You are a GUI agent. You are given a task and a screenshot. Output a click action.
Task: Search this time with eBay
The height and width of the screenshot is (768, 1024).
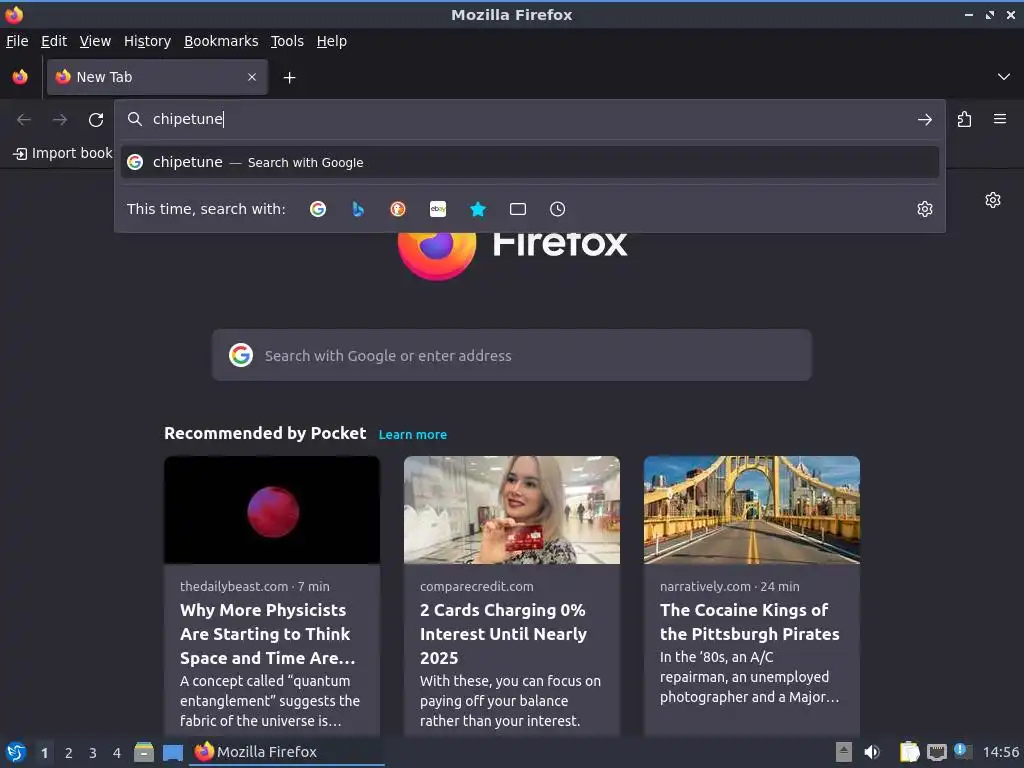coord(438,209)
